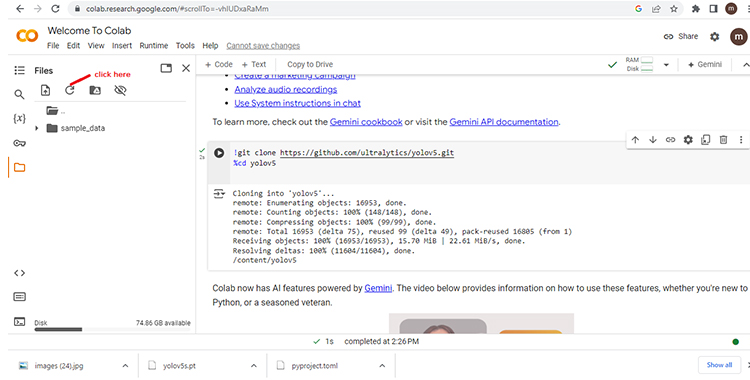Open the yolov5 GitHub URL in code
Viewport: 750px width, 380px height.
367,153
